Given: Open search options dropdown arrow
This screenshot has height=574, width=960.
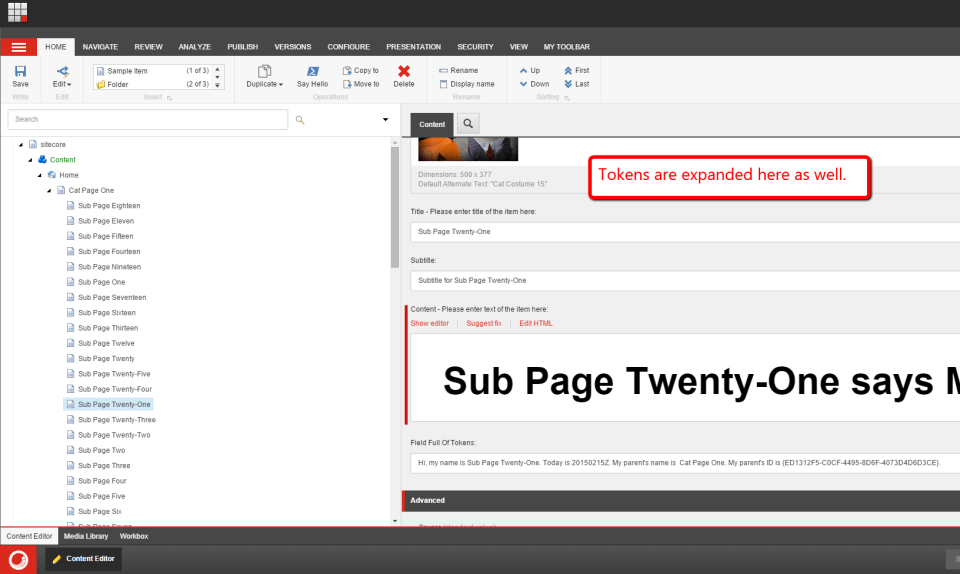Looking at the screenshot, I should (386, 120).
